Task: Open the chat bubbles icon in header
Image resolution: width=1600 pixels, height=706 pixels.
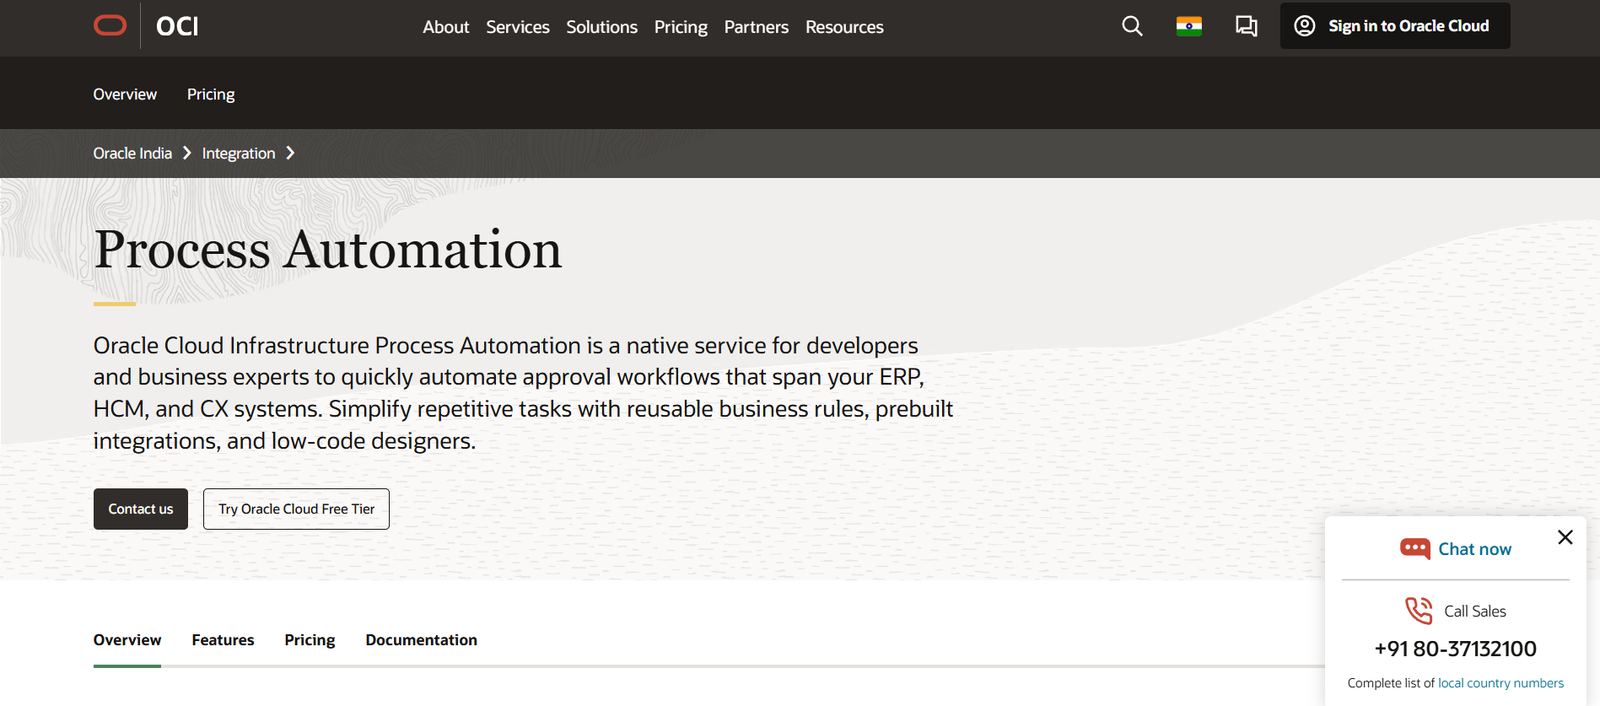Action: (1246, 26)
